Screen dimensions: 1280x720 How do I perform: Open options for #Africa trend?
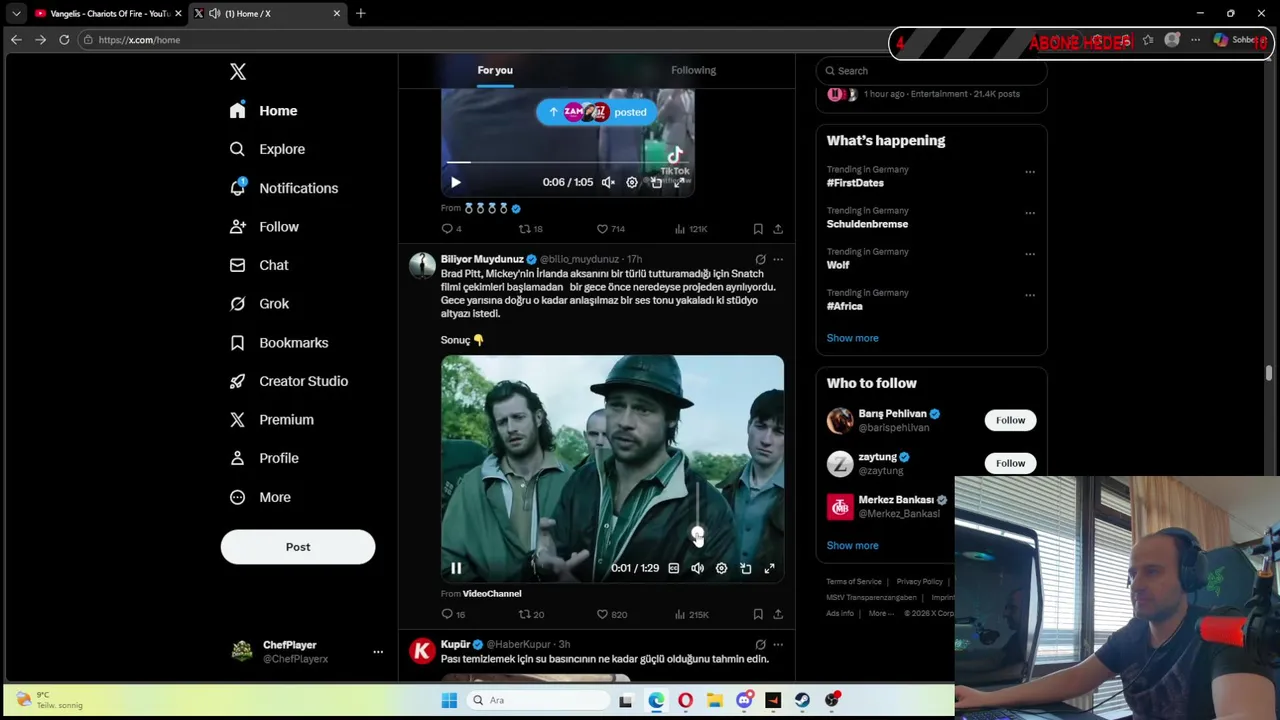pyautogui.click(x=1030, y=295)
